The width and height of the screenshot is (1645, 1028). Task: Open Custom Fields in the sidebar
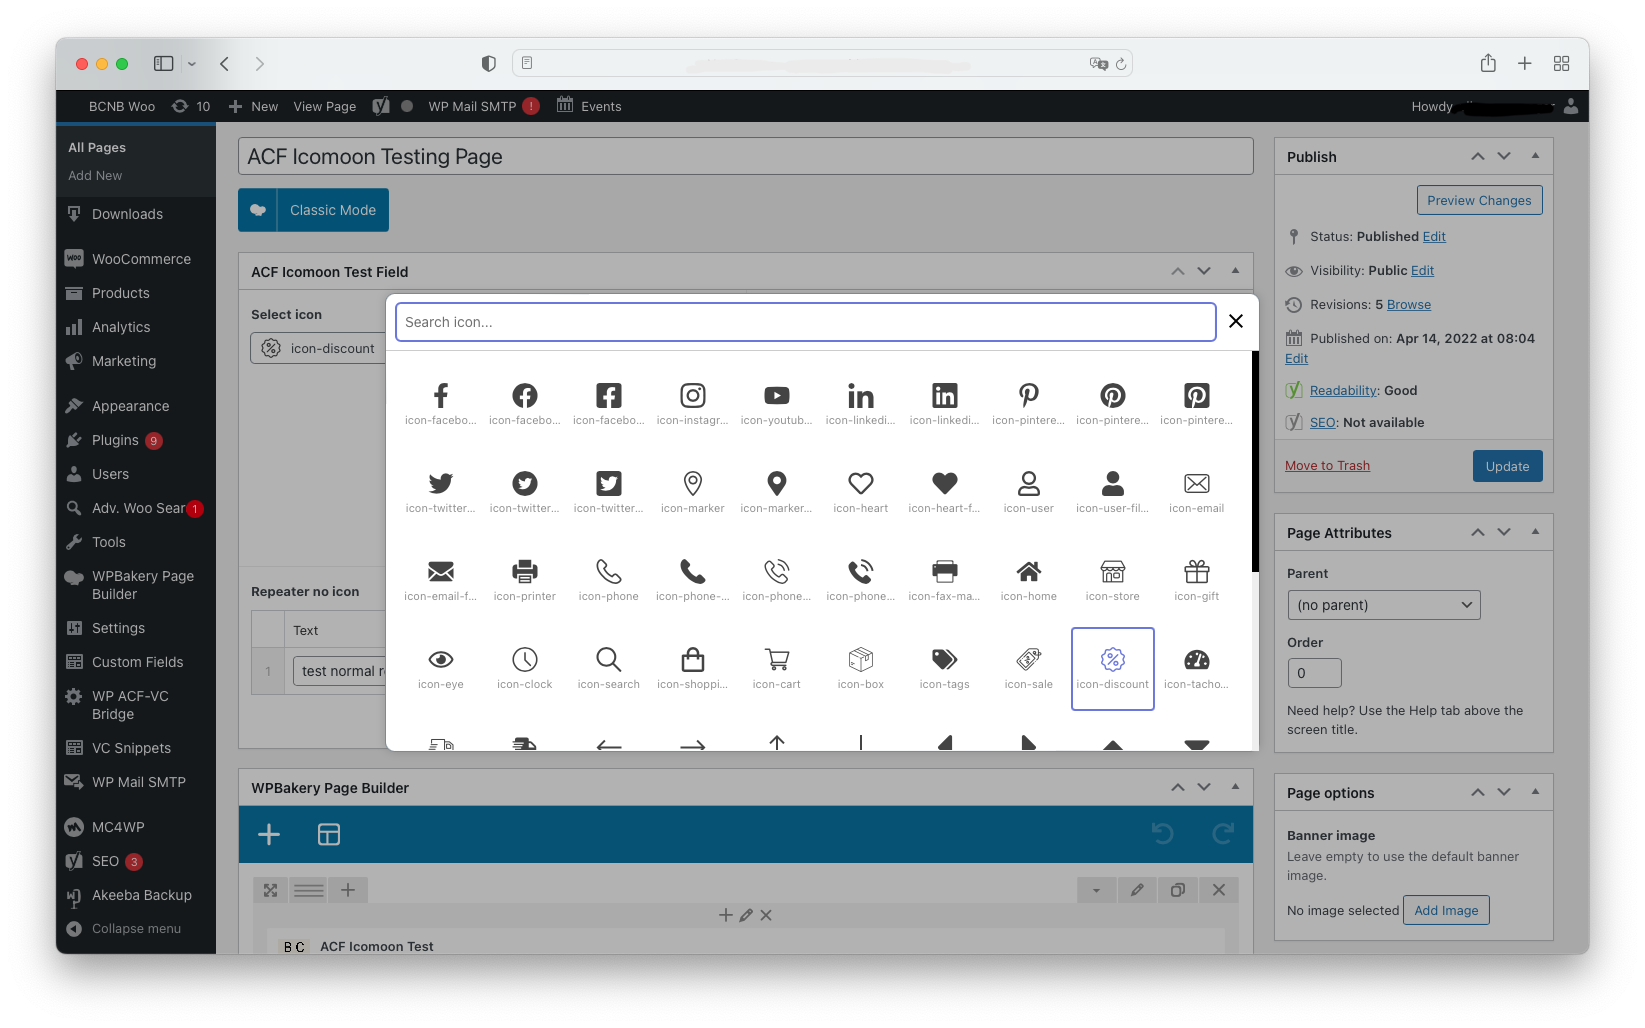click(x=136, y=662)
